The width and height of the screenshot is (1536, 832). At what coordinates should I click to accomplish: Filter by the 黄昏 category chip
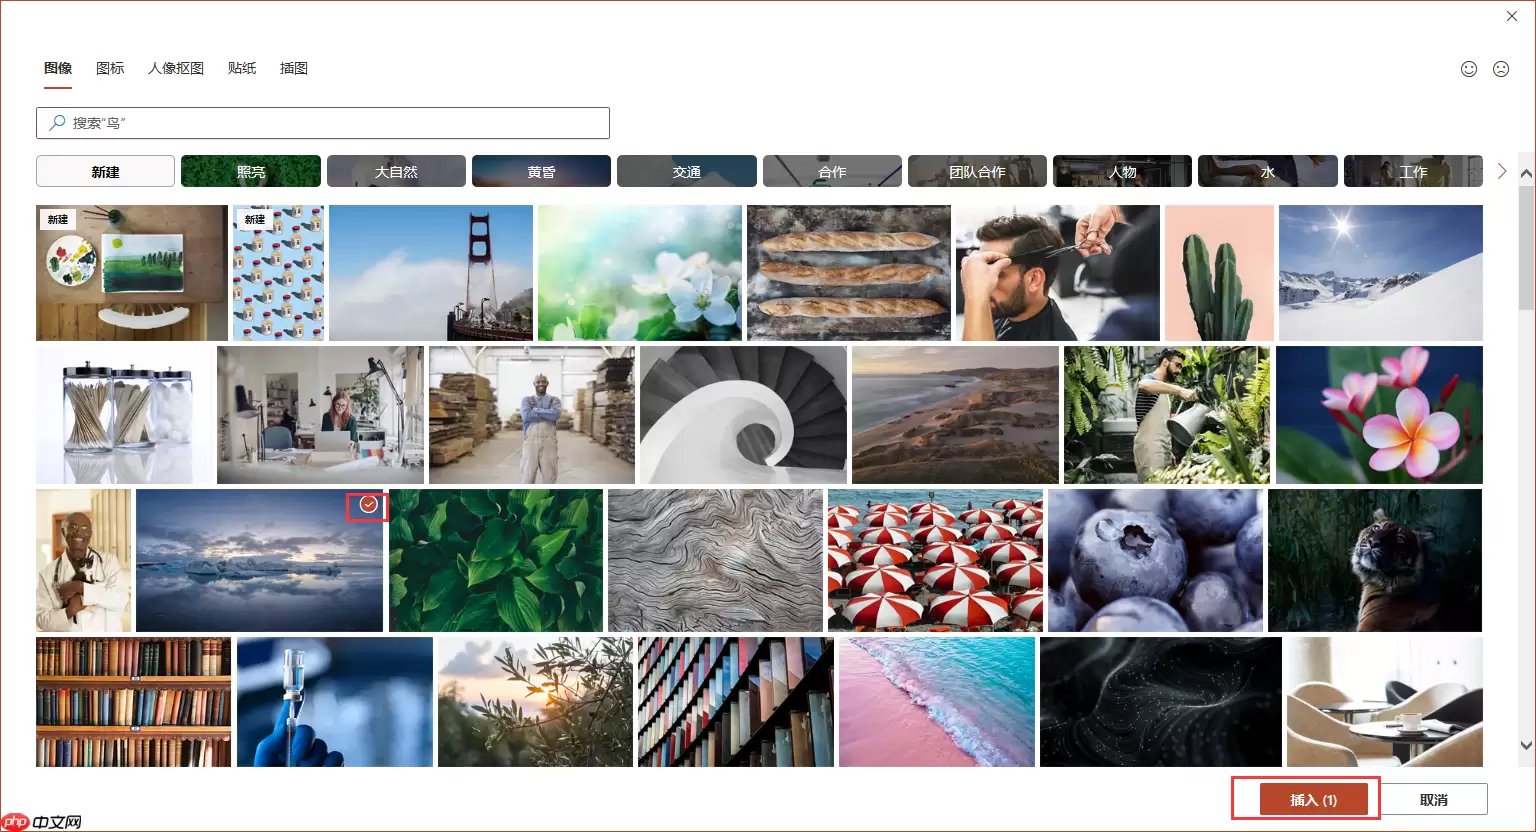[541, 171]
